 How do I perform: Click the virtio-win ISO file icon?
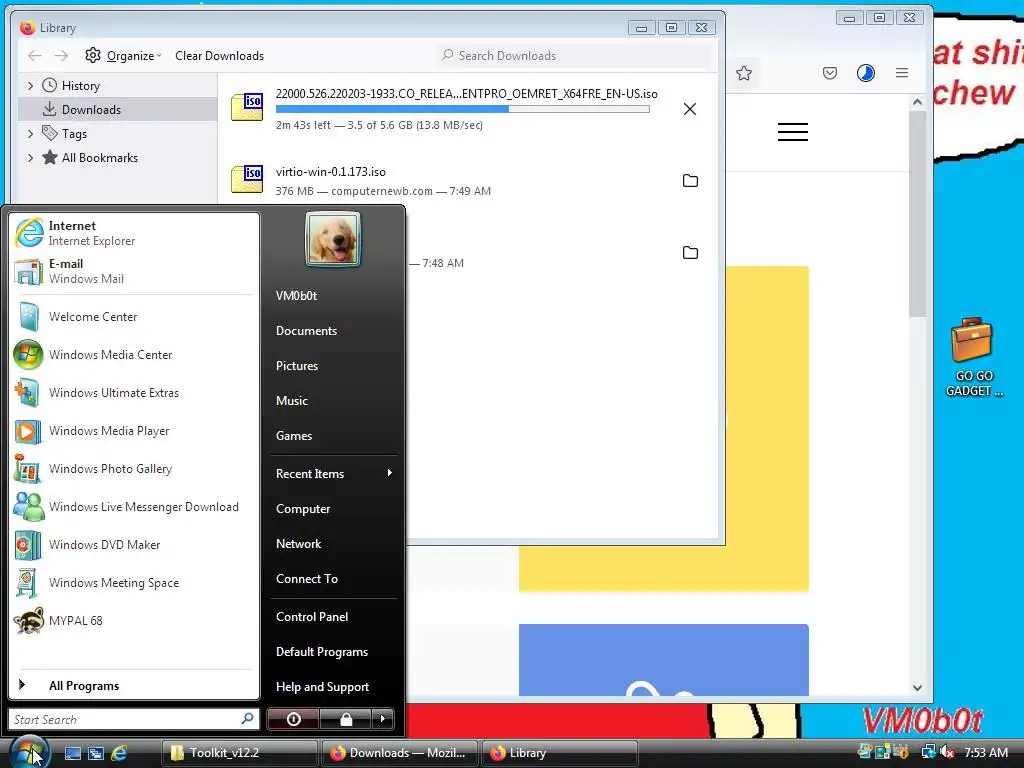click(x=248, y=179)
